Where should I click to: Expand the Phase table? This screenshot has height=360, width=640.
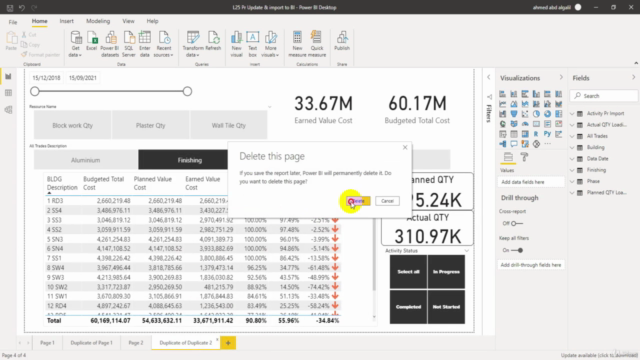point(572,181)
